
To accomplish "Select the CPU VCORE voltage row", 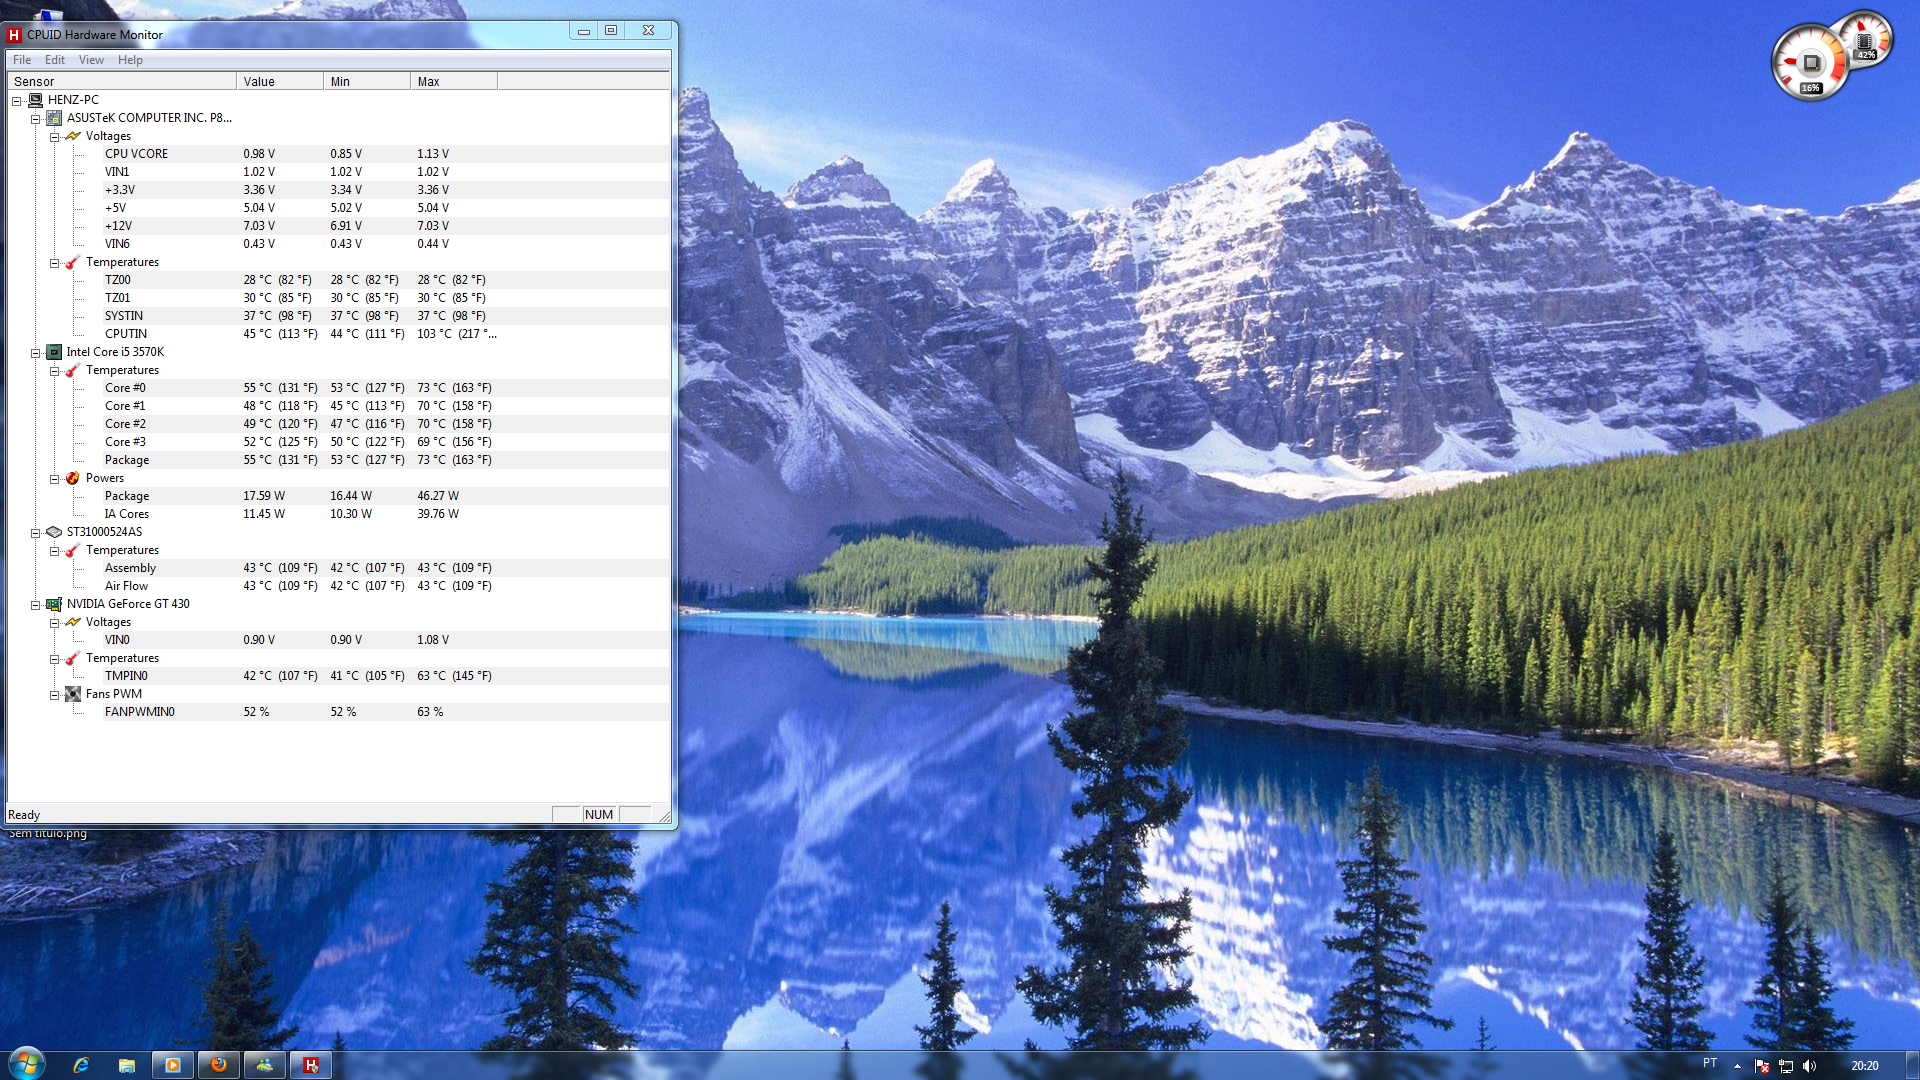I will pyautogui.click(x=137, y=154).
